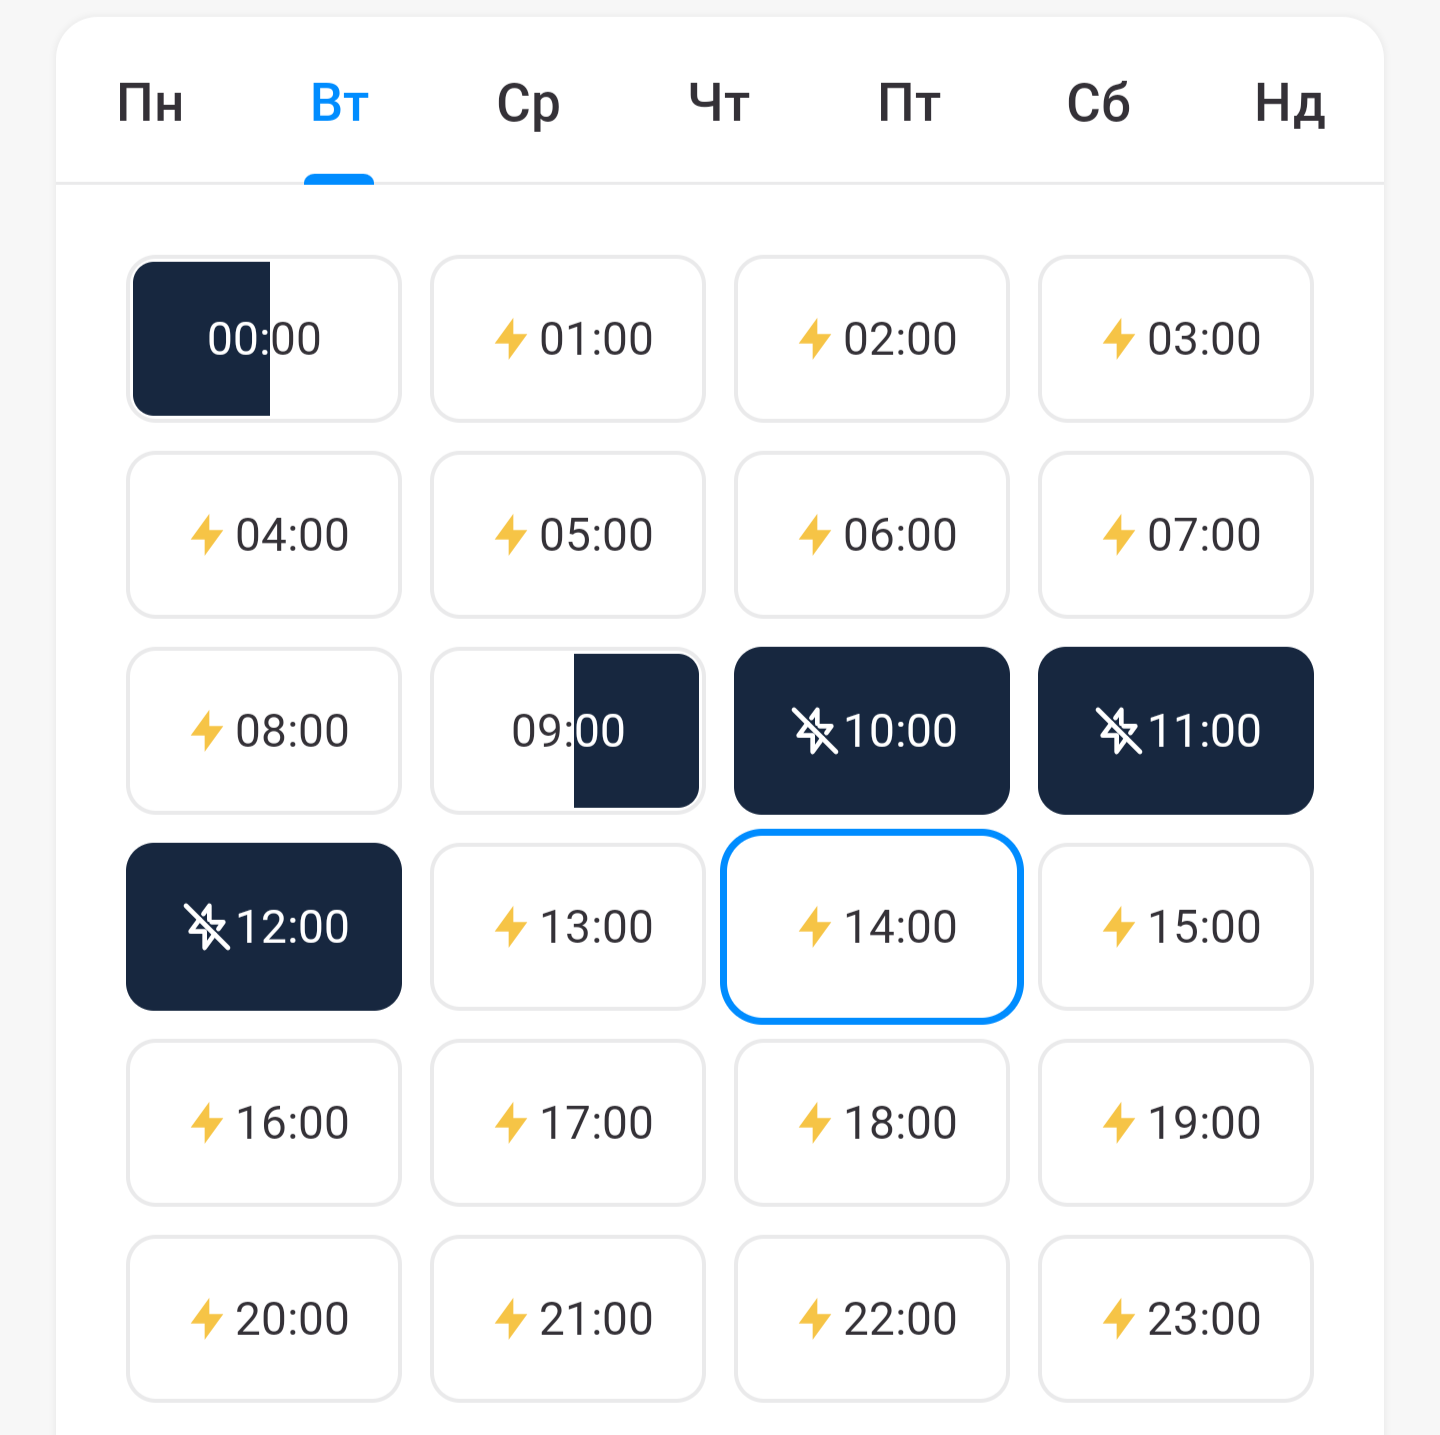Select the Сб weekday tab
Image resolution: width=1440 pixels, height=1435 pixels.
point(1098,103)
